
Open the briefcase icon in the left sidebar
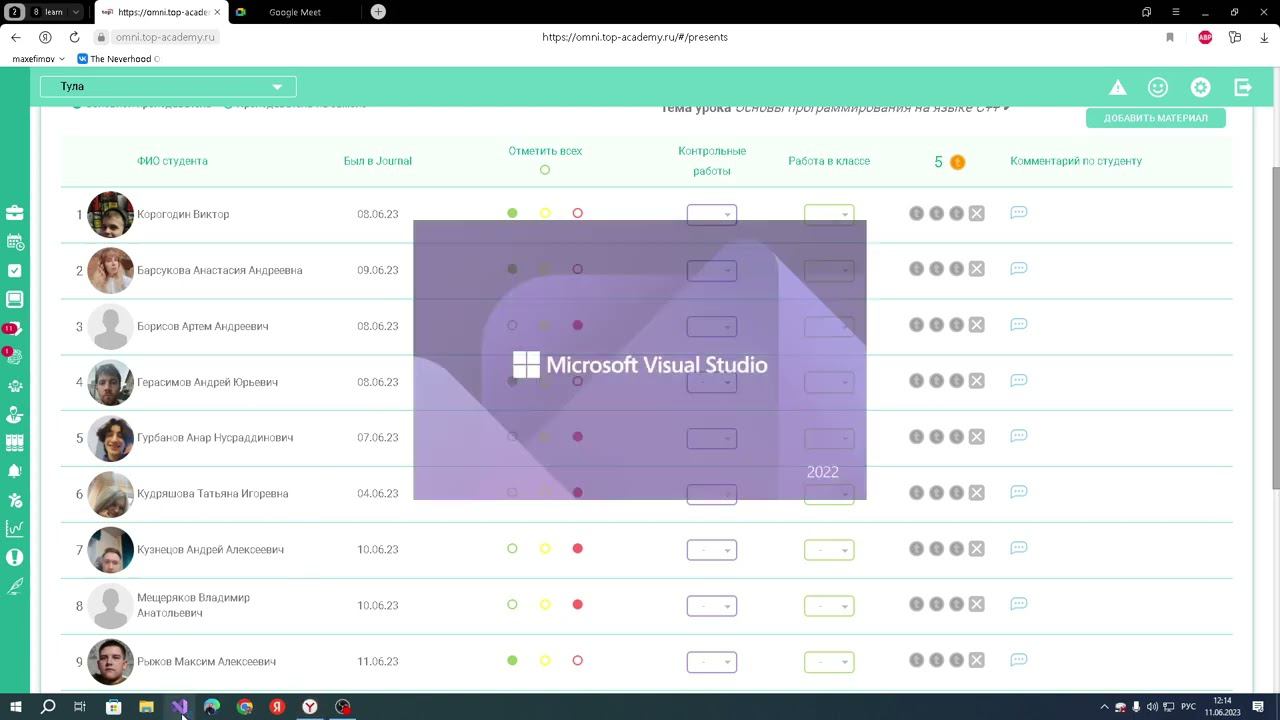pyautogui.click(x=15, y=213)
